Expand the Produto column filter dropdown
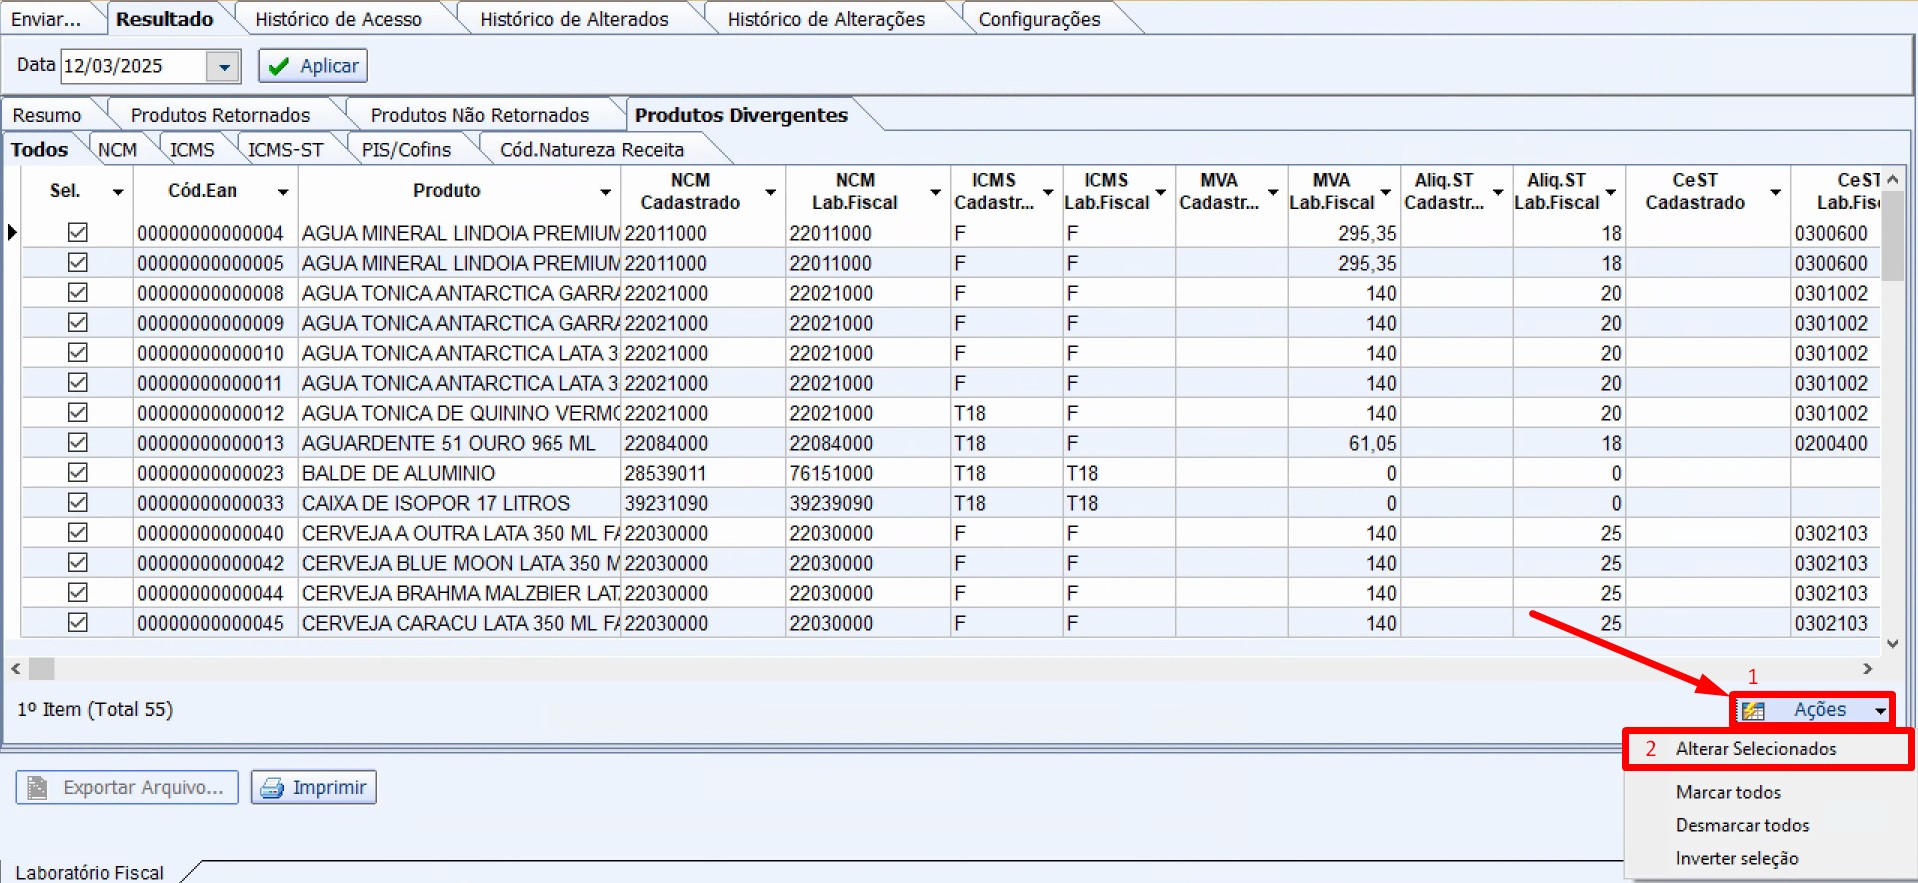 click(x=605, y=192)
